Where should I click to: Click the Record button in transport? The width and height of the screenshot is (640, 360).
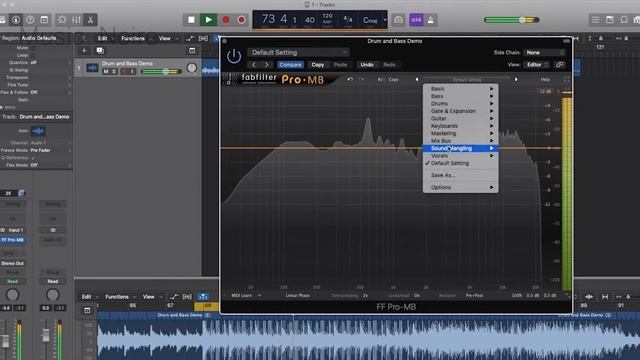point(225,20)
